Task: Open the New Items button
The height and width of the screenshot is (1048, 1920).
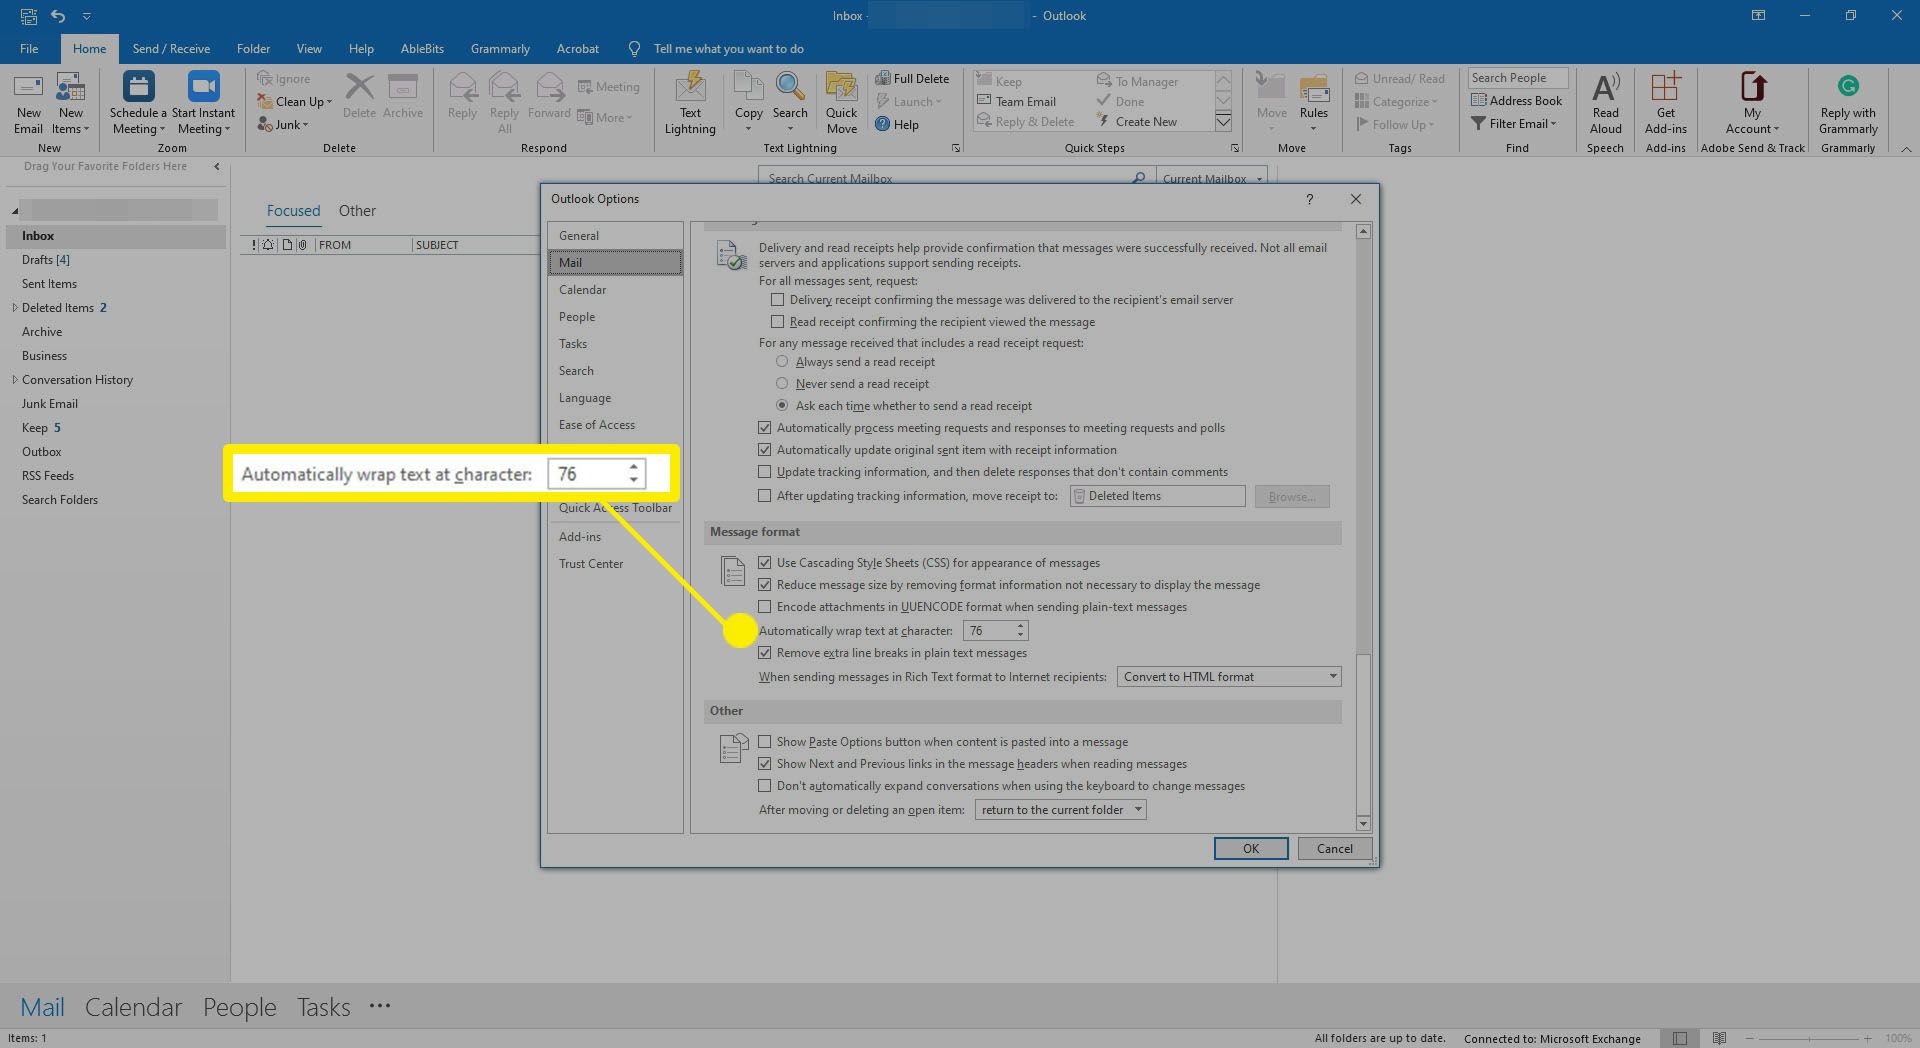Action: coord(70,104)
